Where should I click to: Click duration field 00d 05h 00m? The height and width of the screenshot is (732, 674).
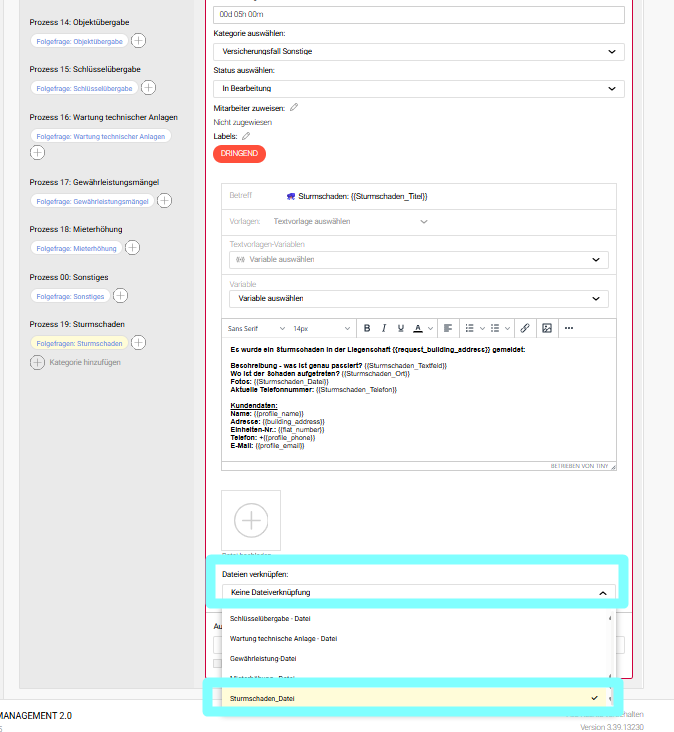coord(419,14)
